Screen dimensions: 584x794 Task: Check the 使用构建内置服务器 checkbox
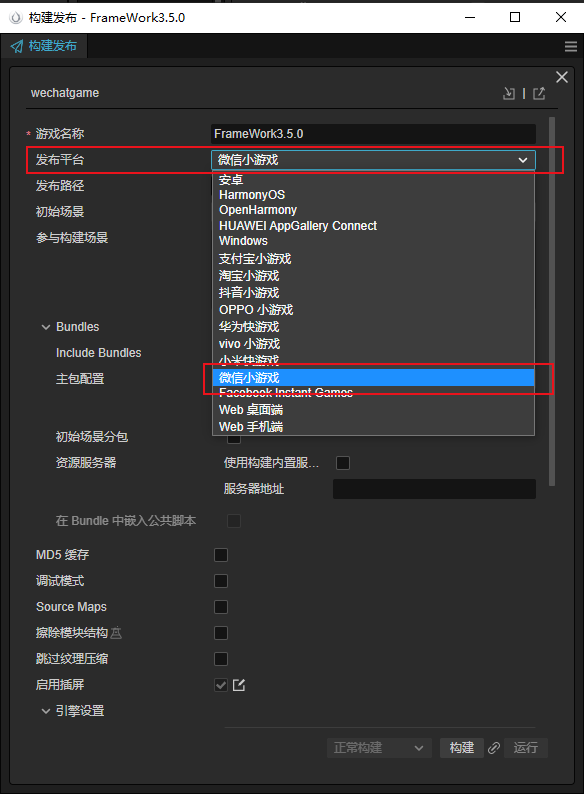click(343, 463)
